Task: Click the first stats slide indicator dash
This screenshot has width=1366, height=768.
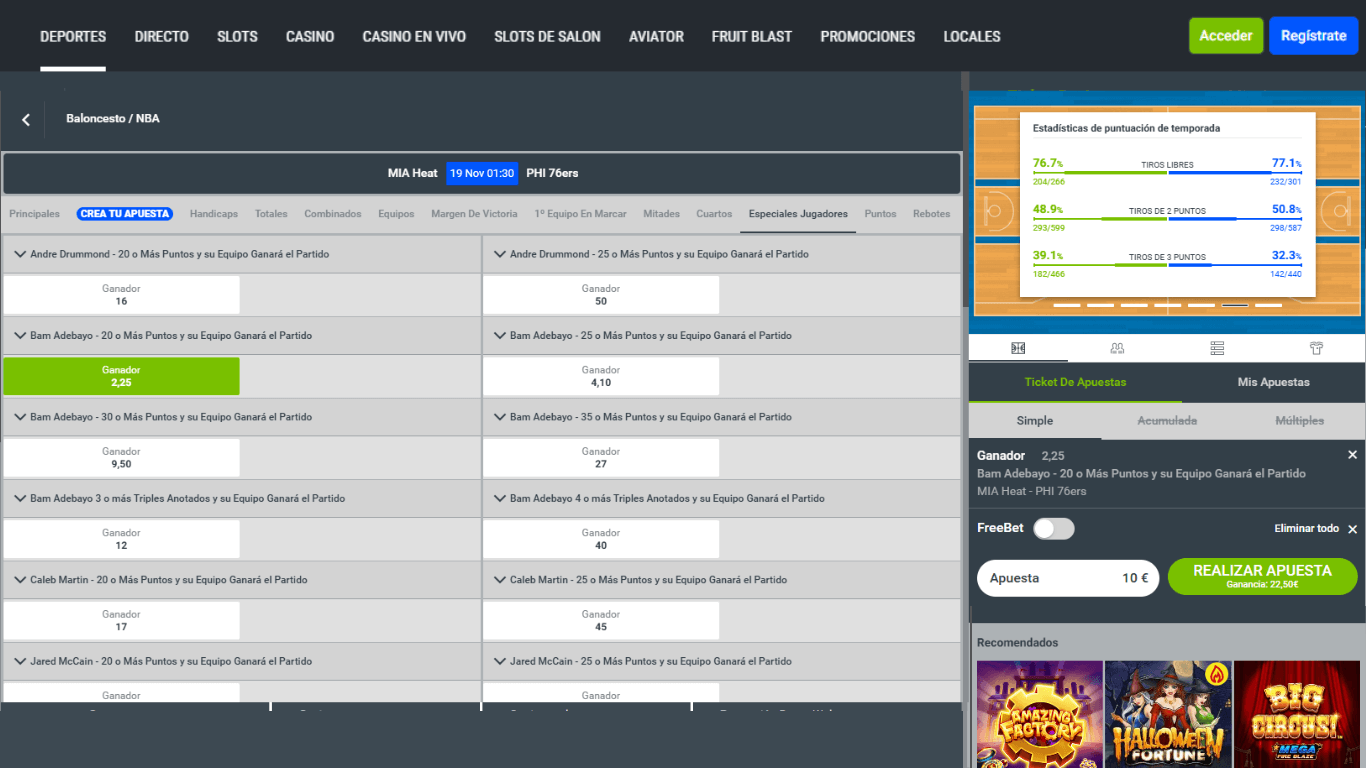Action: pyautogui.click(x=1067, y=305)
